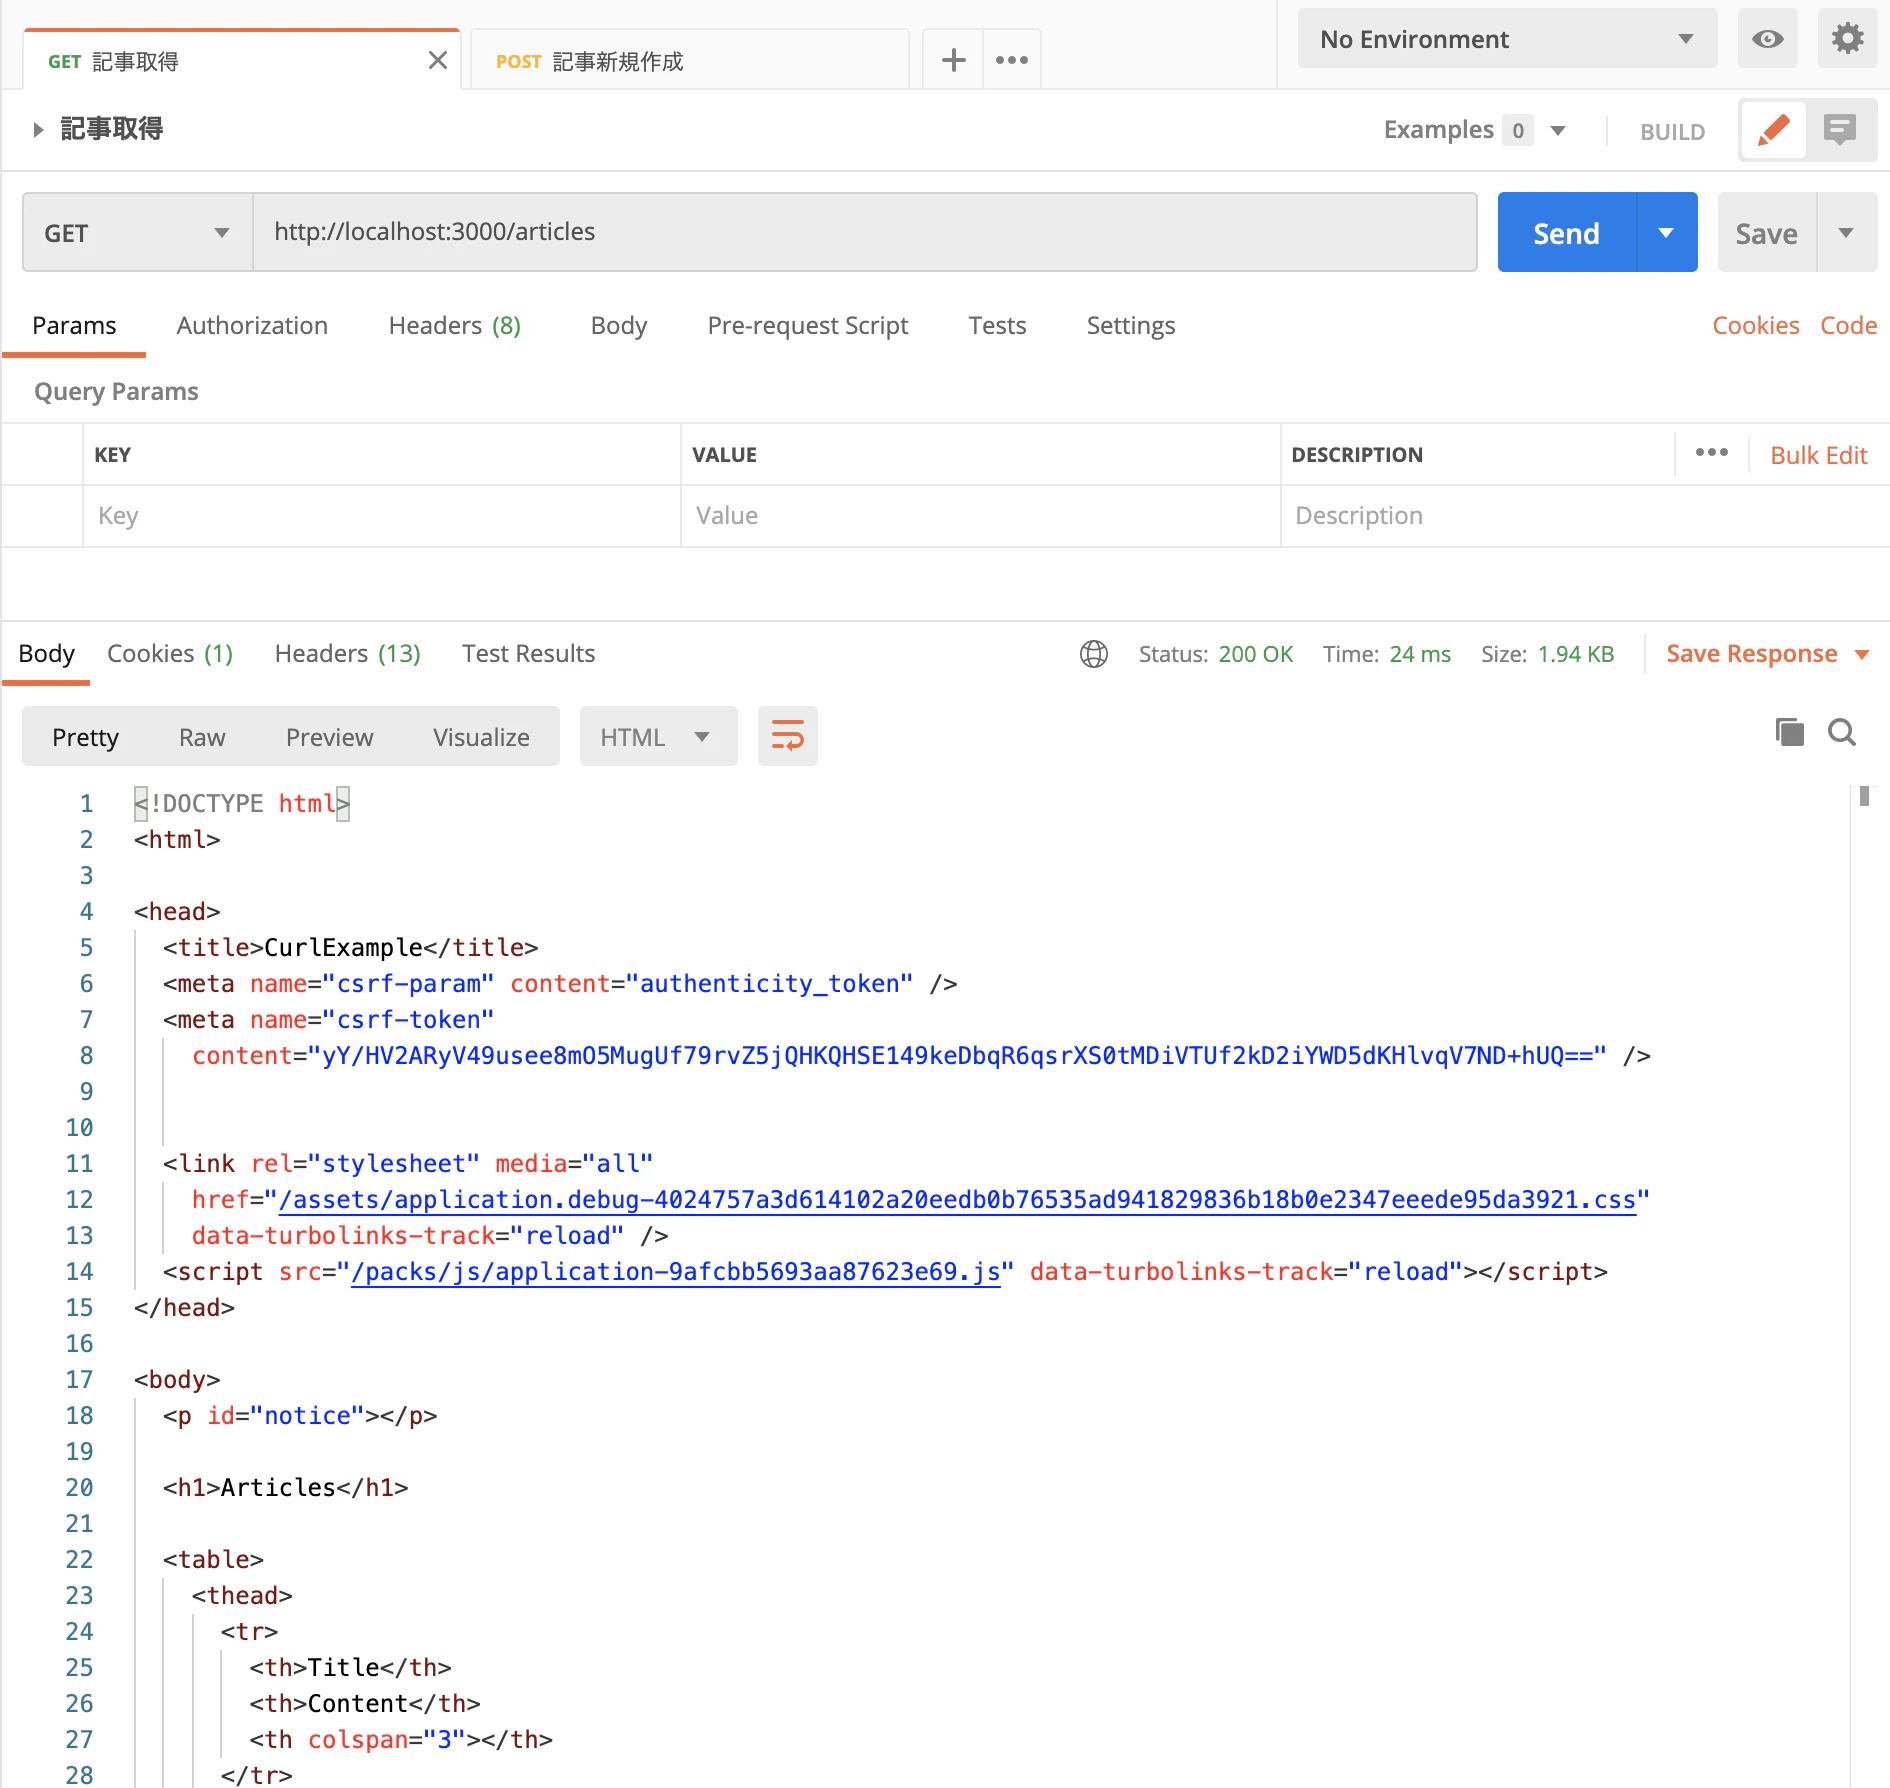Open the Pre-request Script tab
The height and width of the screenshot is (1788, 1890).
(x=807, y=326)
